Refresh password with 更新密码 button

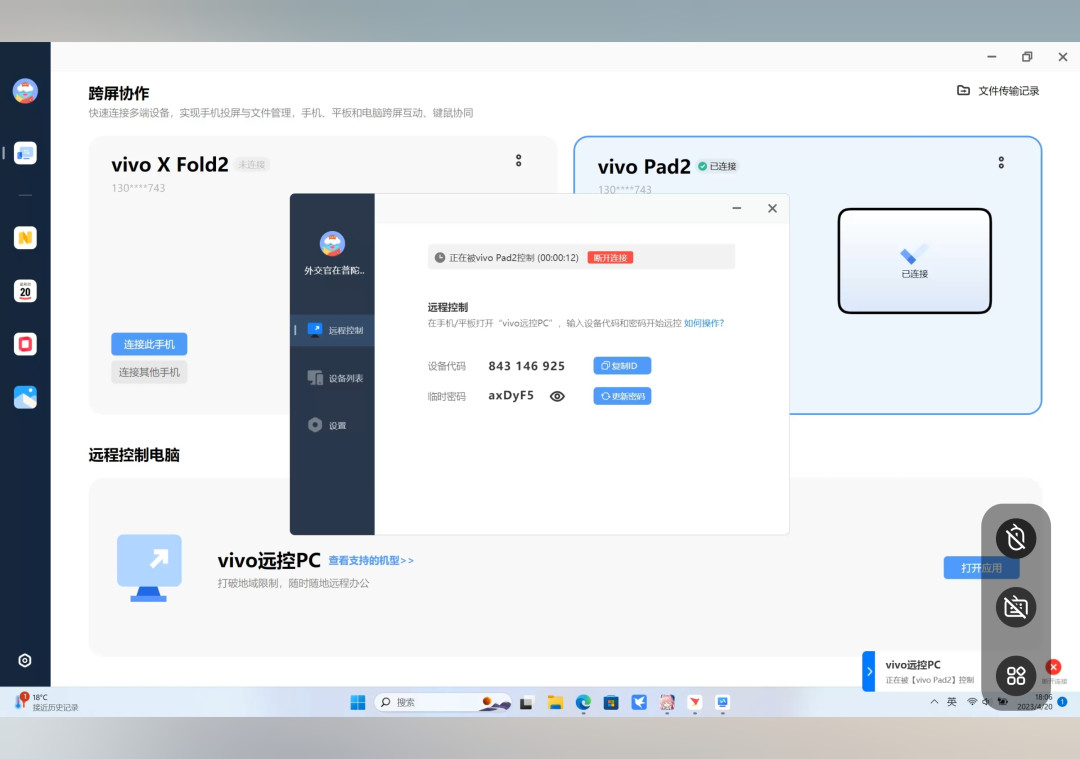pos(622,396)
